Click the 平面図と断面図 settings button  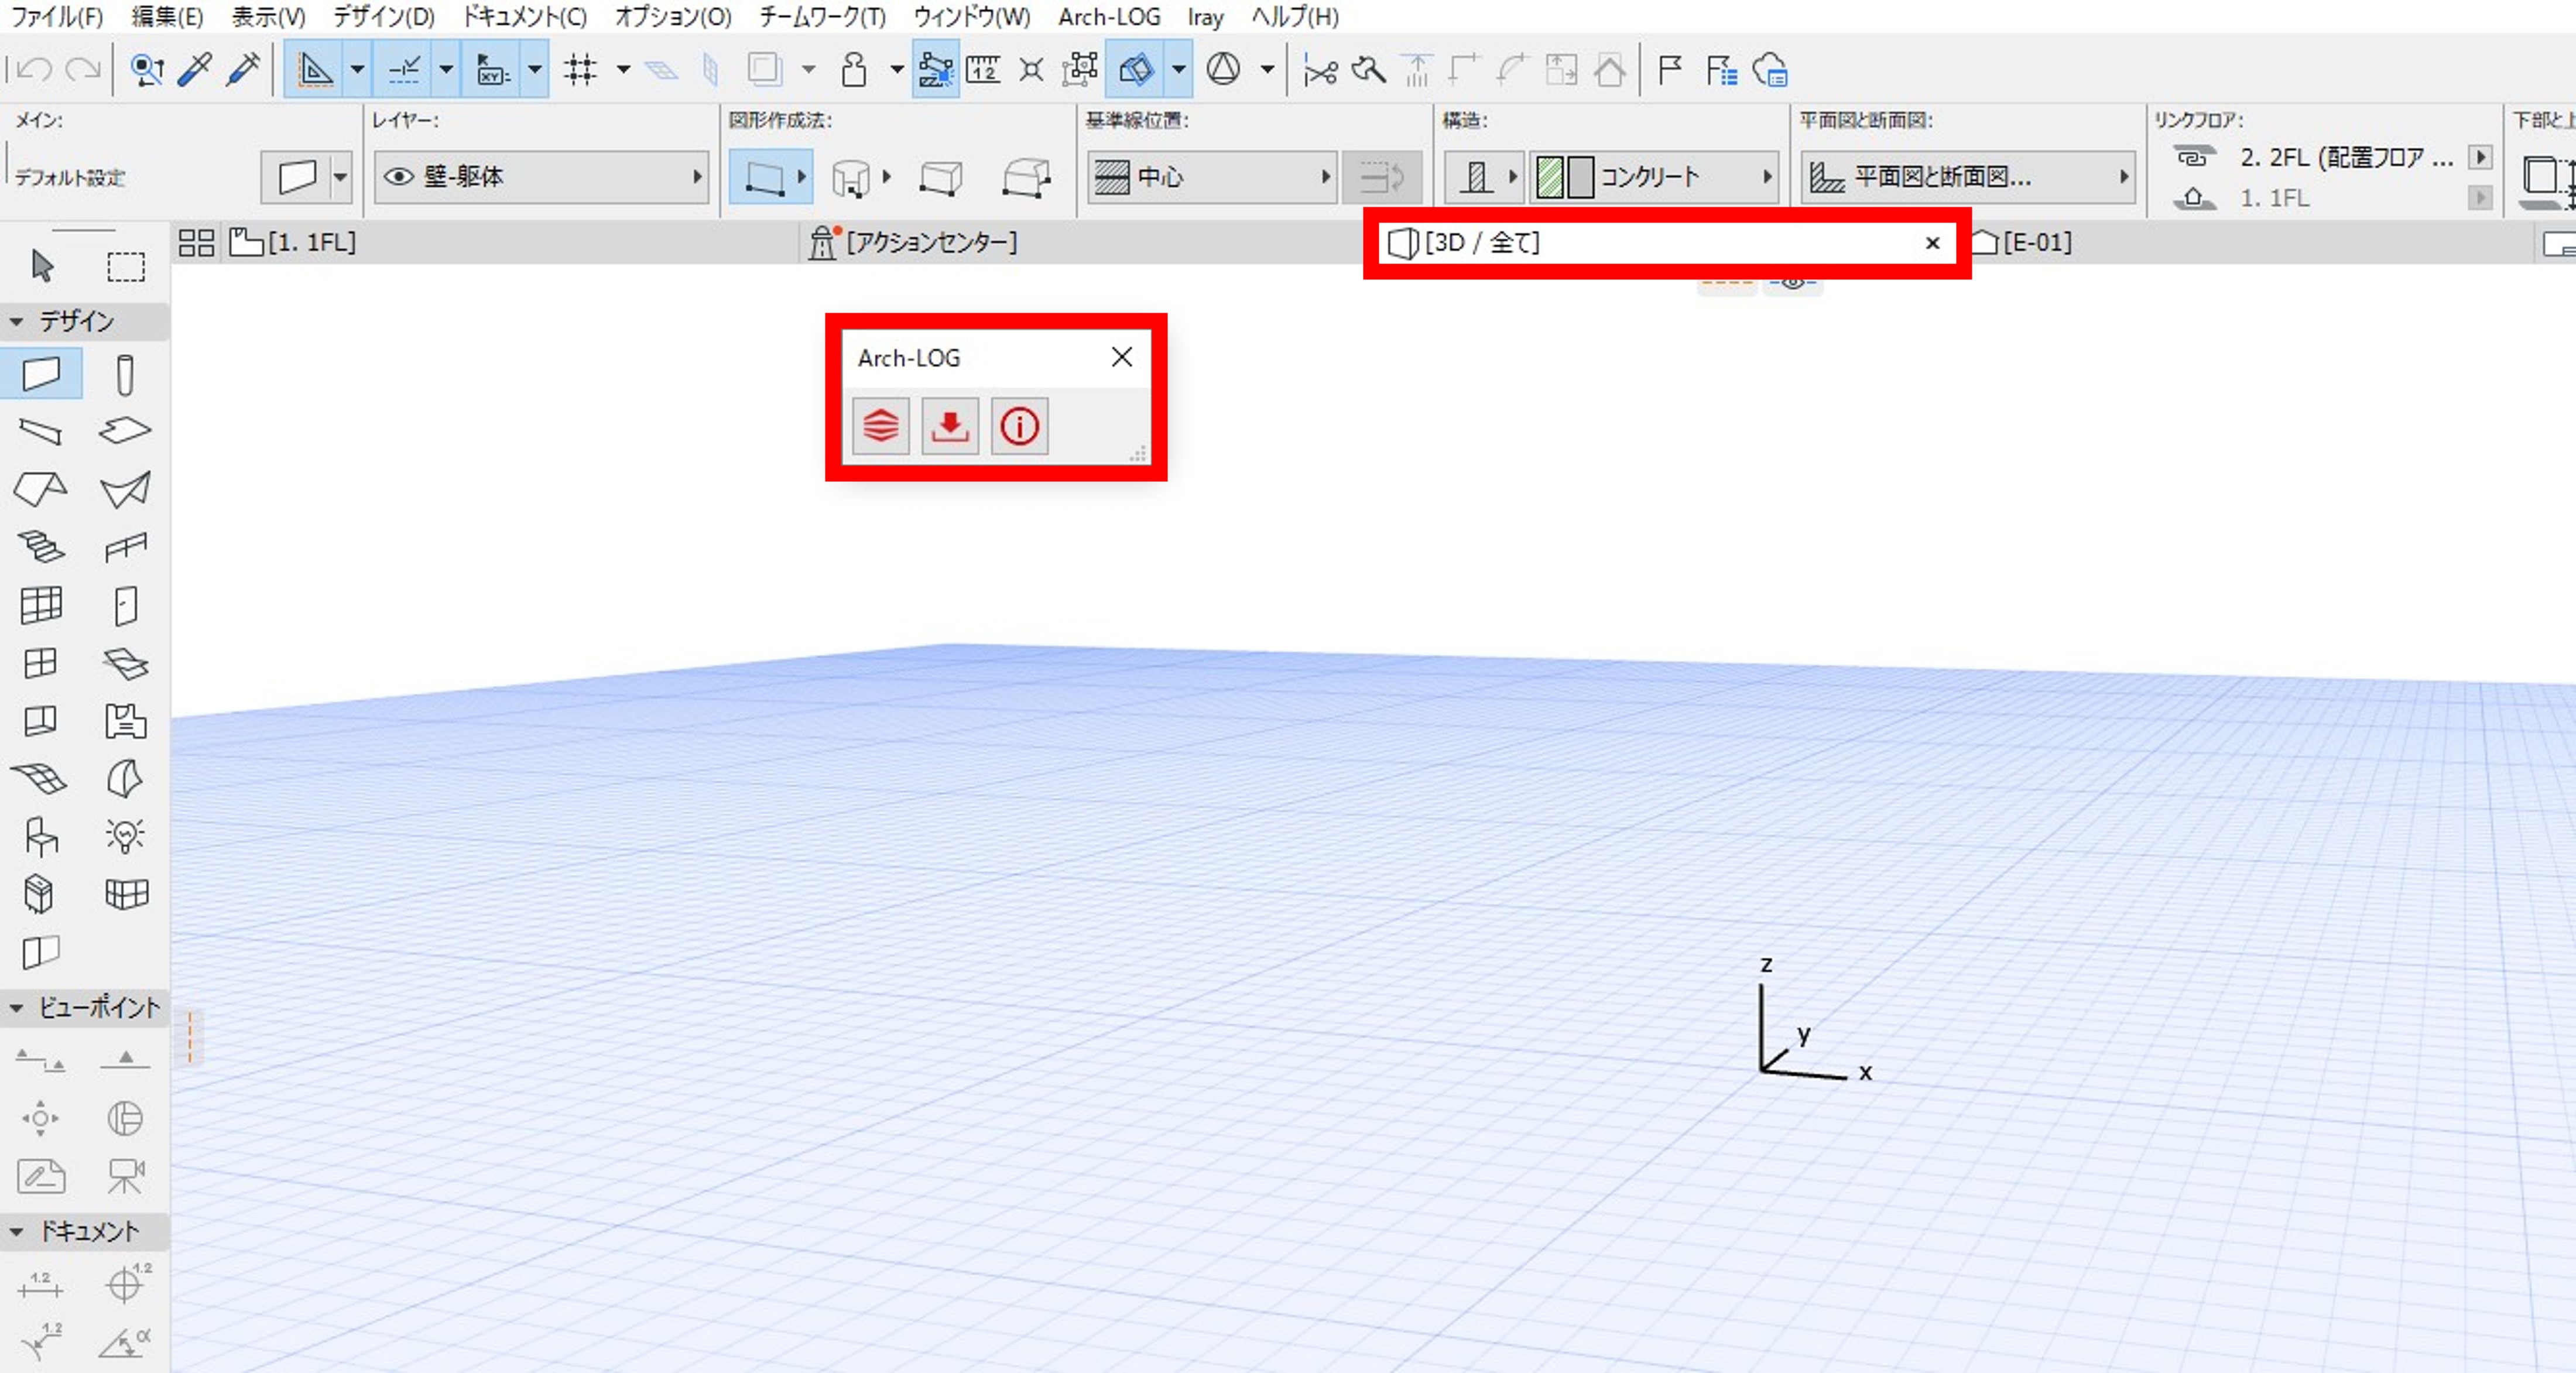[x=1966, y=177]
